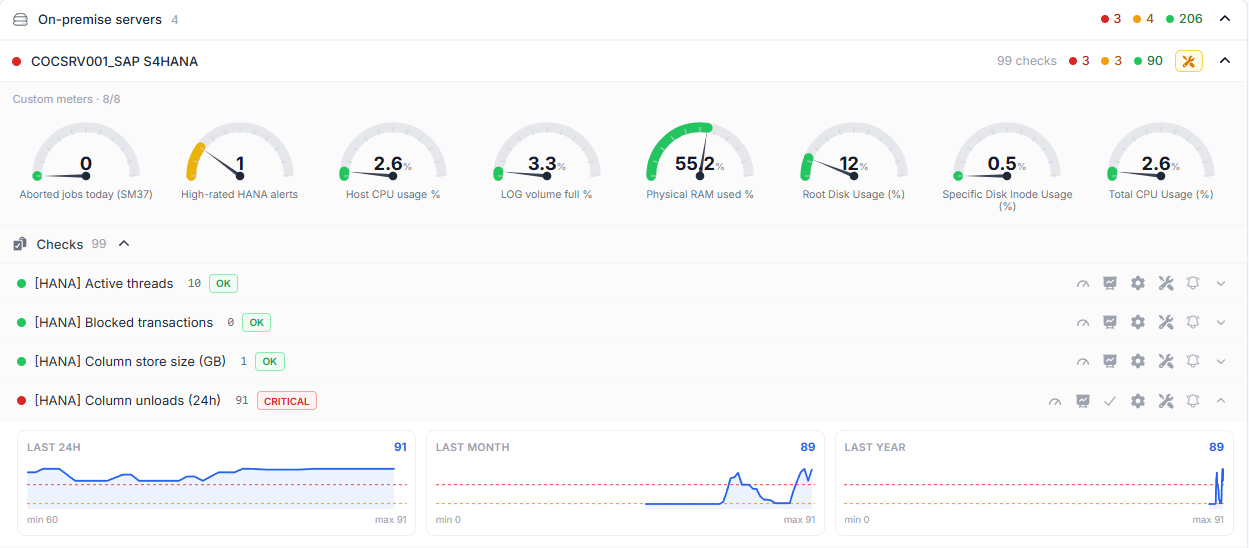This screenshot has width=1249, height=548.
Task: Click red 3 count in On-premise servers header
Action: click(x=1111, y=19)
